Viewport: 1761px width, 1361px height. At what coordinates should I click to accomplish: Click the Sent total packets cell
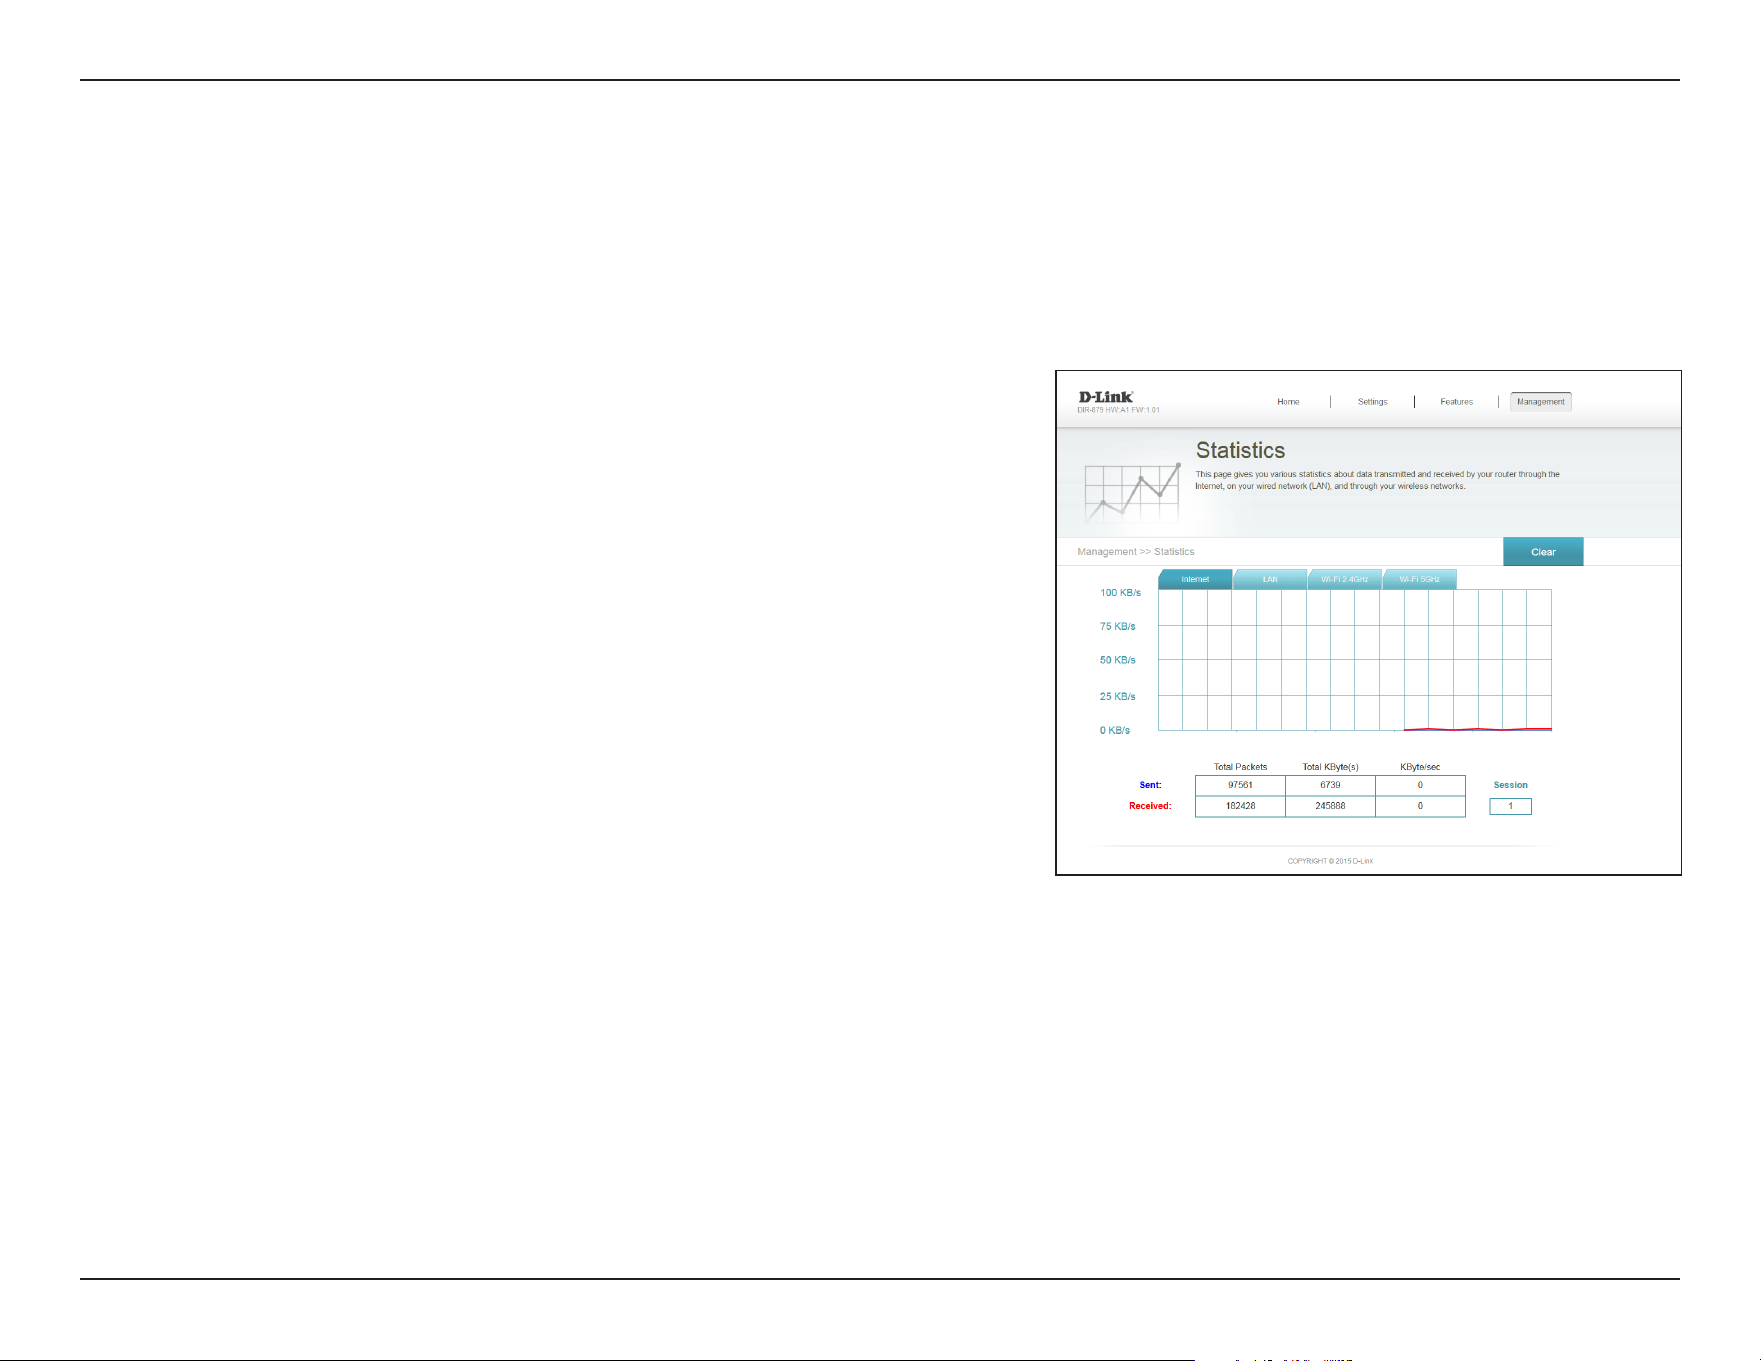[x=1240, y=786]
